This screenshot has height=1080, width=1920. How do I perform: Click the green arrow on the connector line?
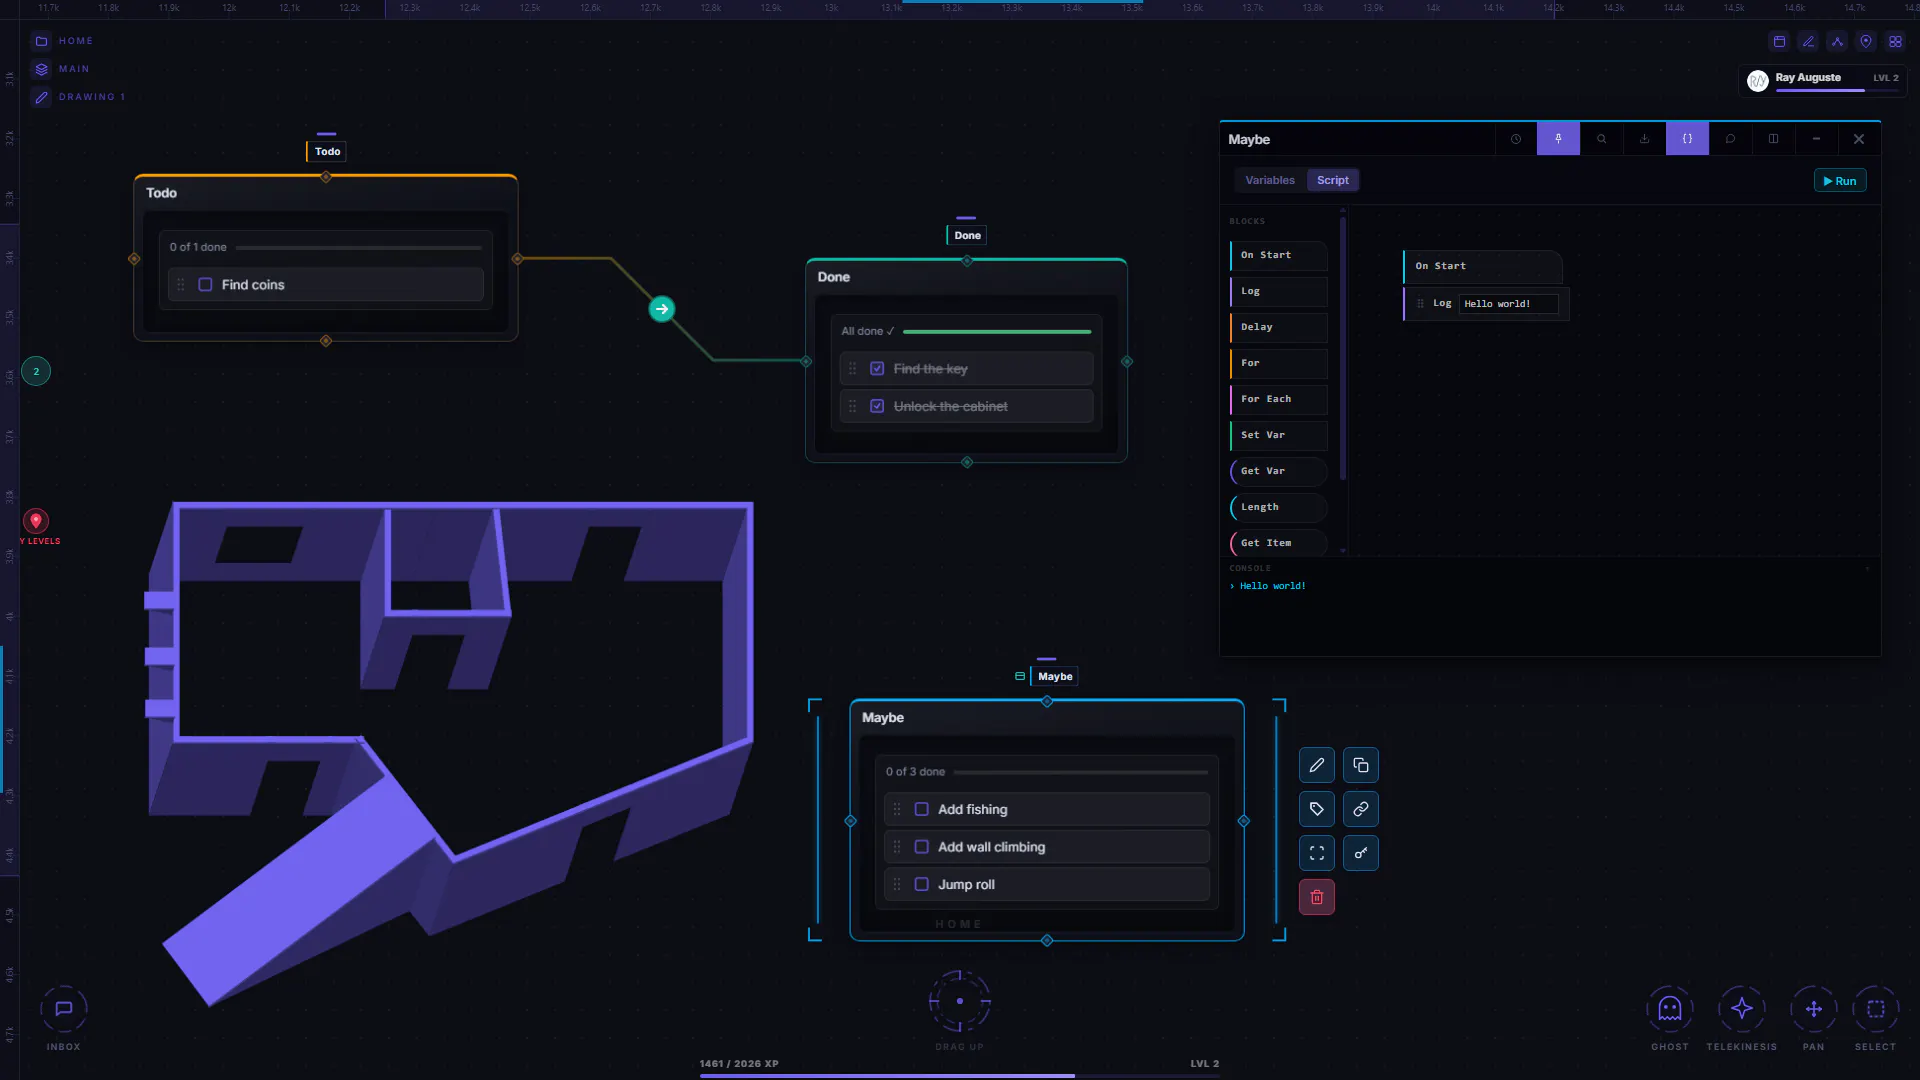[x=662, y=309]
